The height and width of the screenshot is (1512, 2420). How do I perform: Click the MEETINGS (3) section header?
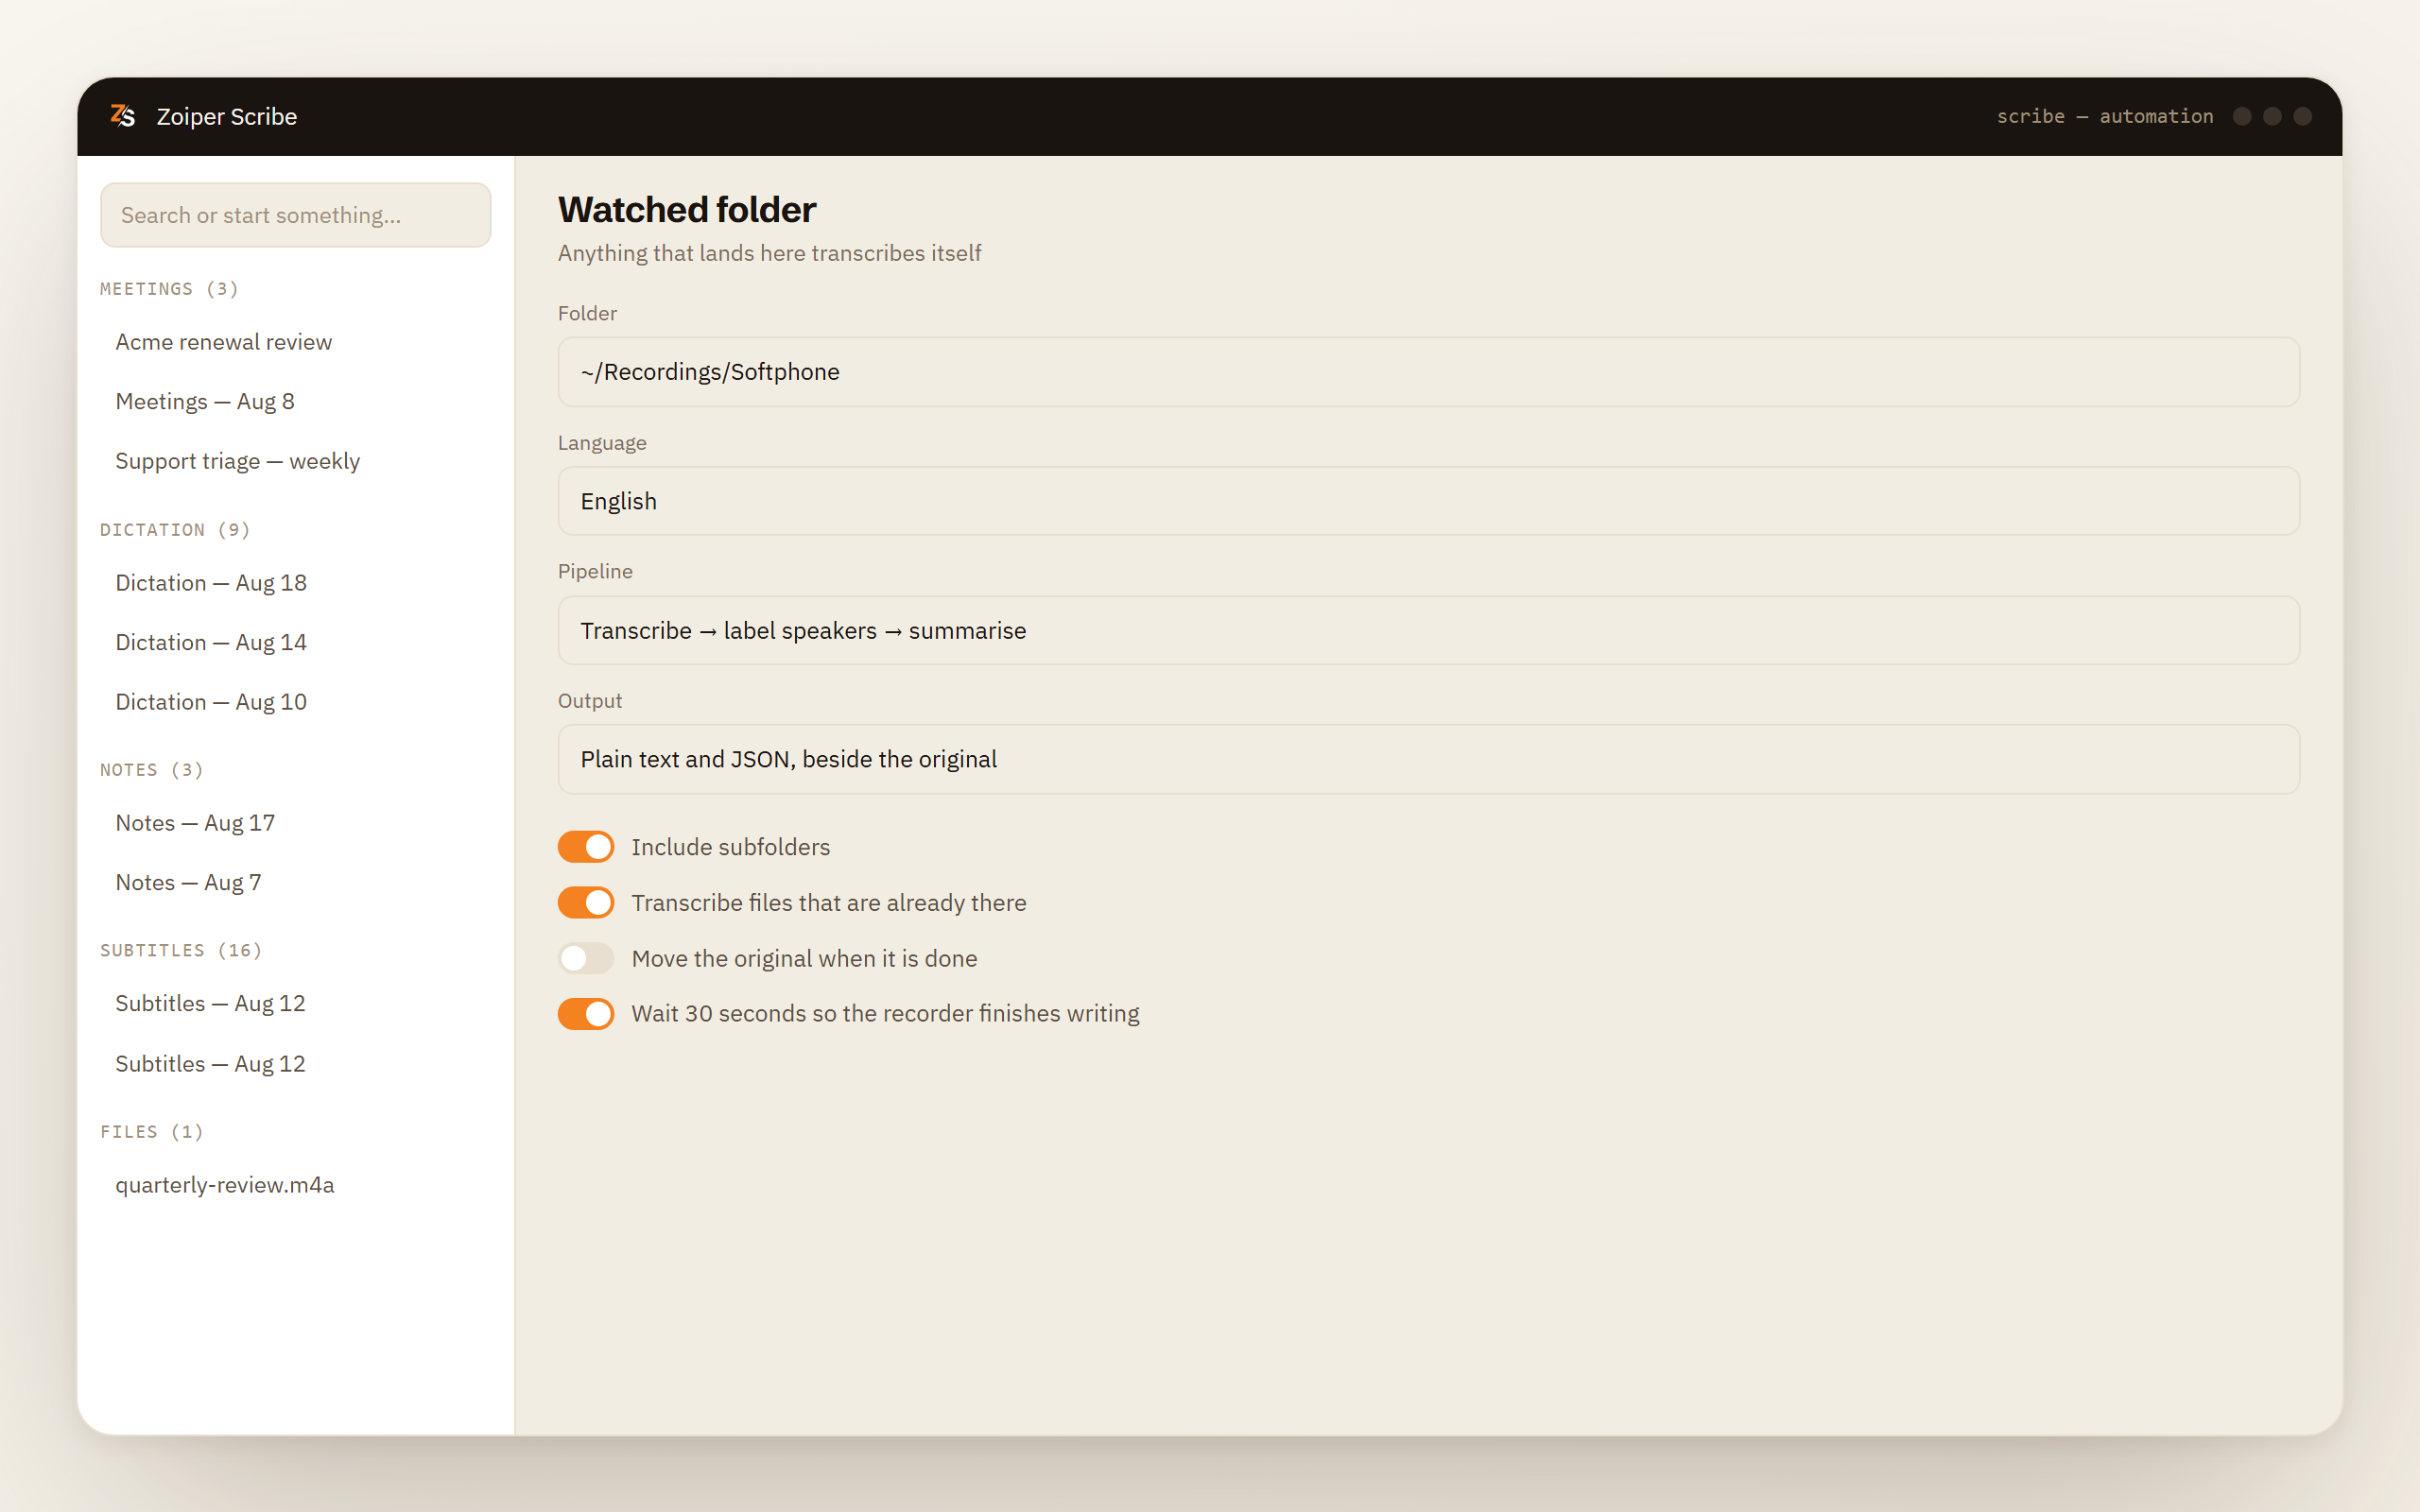click(x=169, y=289)
